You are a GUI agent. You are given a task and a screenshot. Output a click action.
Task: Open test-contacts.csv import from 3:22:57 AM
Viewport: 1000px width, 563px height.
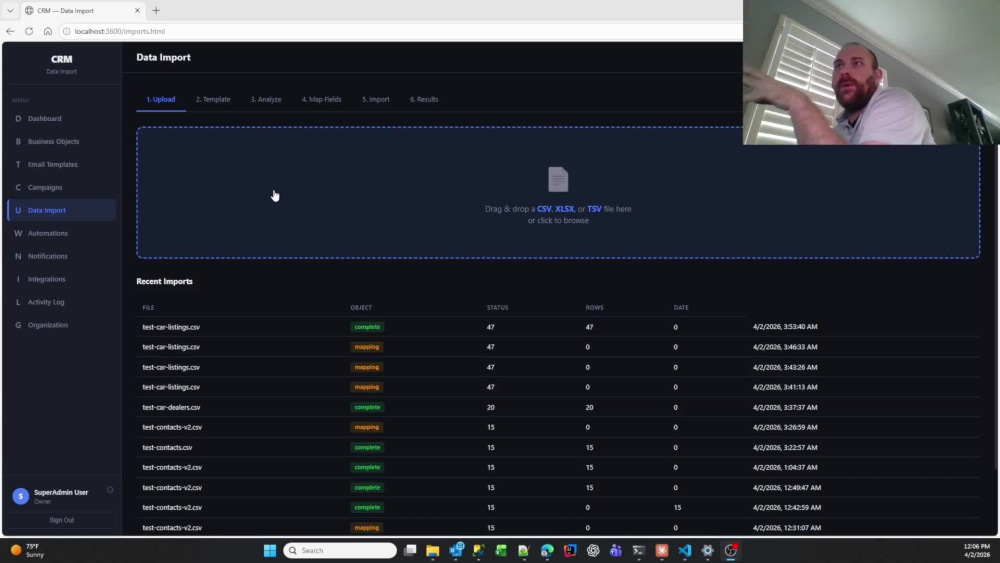167,448
